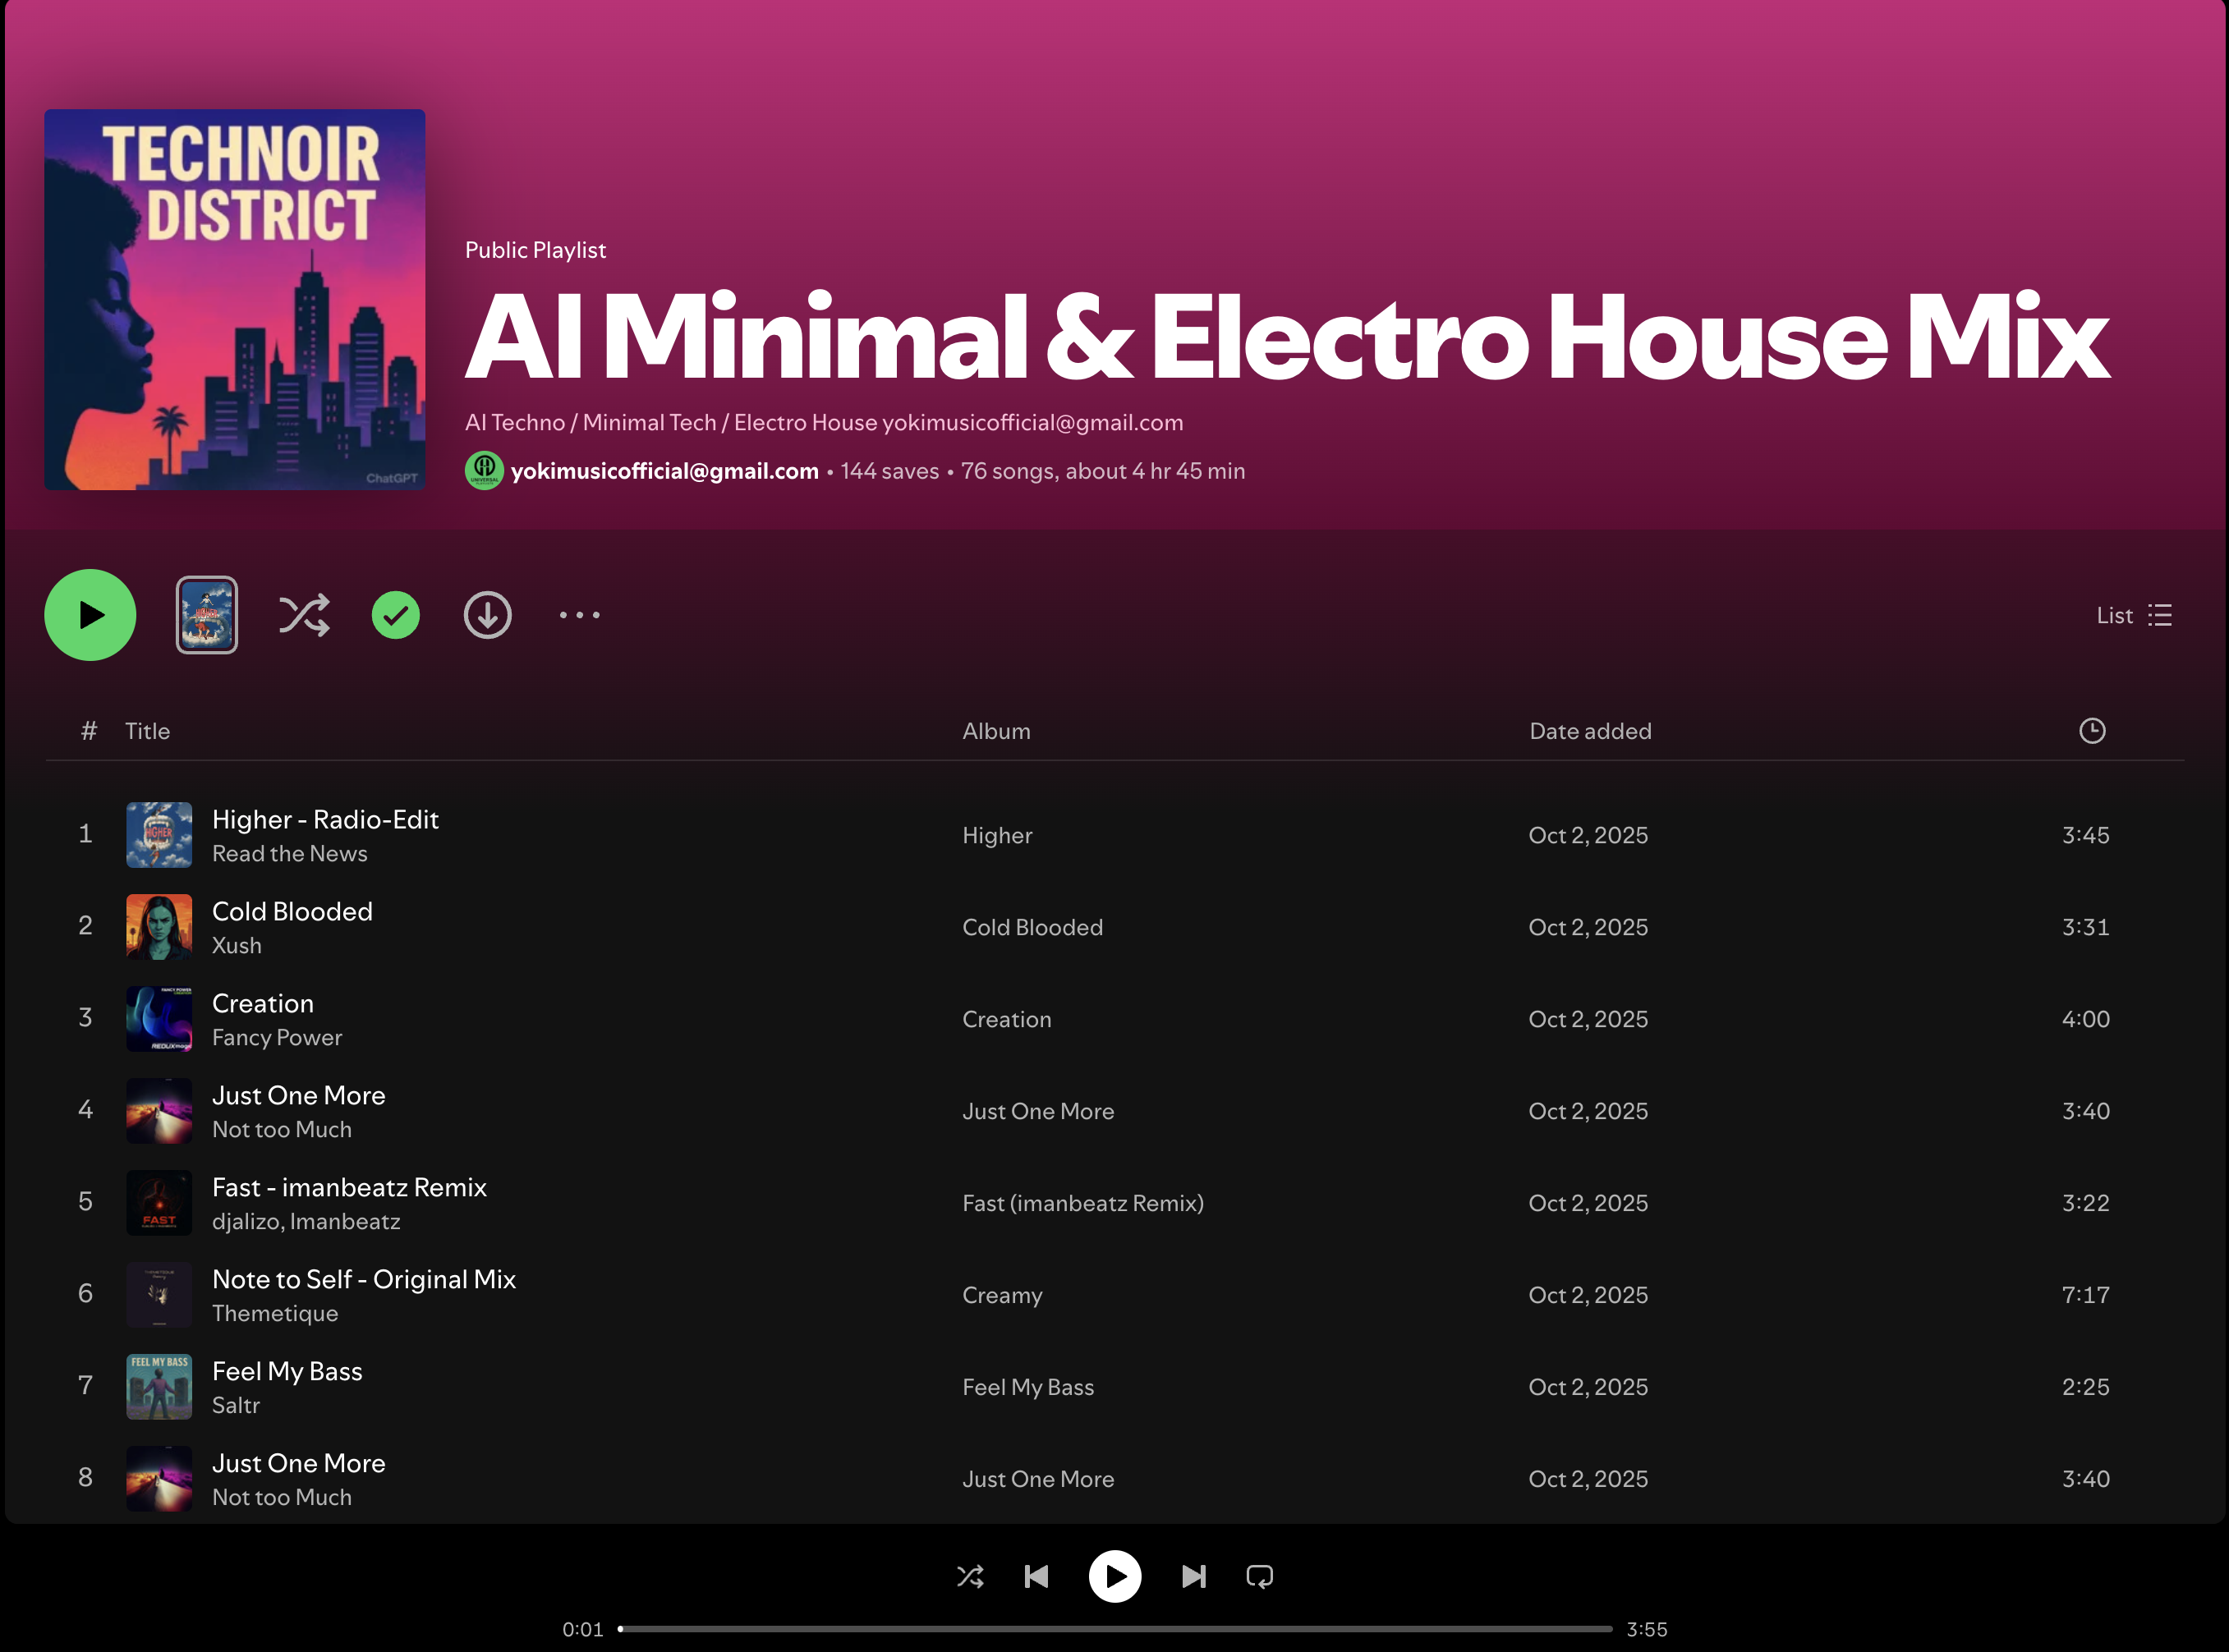Toggle repeat mode in player controls

(1259, 1577)
